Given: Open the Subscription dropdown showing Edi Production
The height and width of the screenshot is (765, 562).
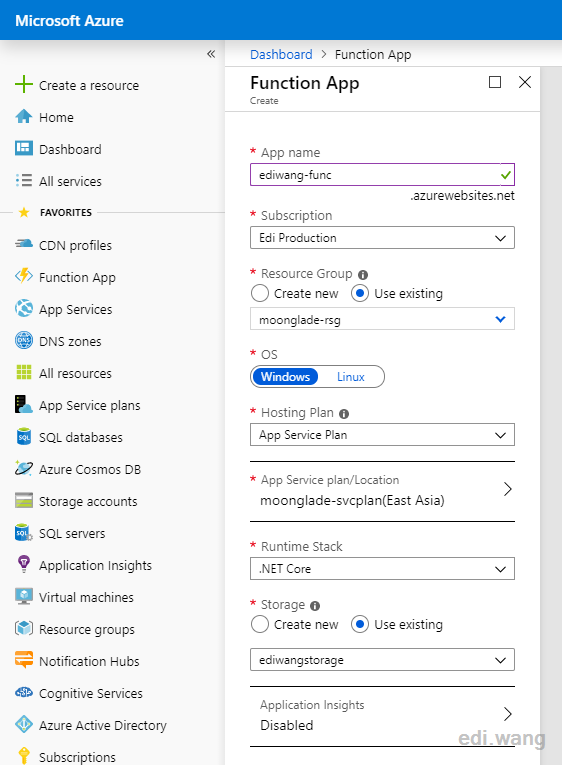Looking at the screenshot, I should pyautogui.click(x=382, y=238).
